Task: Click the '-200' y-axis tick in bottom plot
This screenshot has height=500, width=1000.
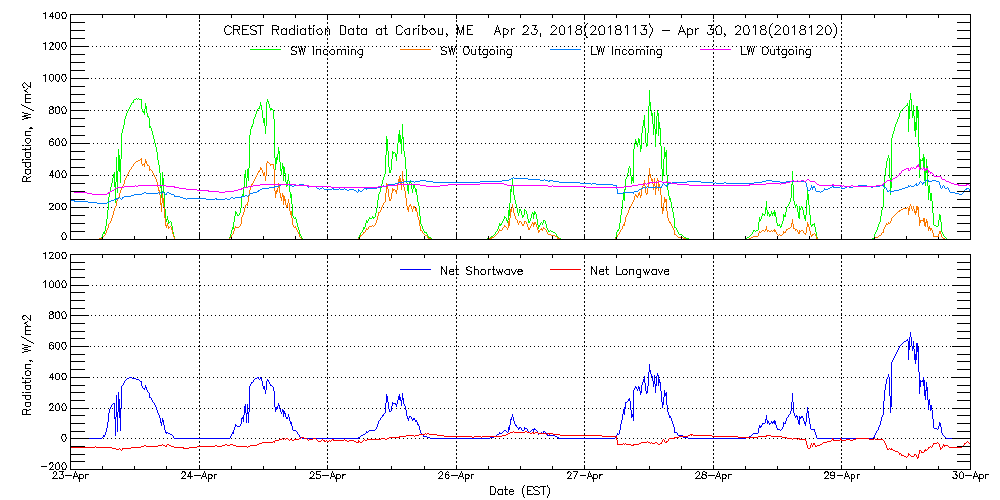Action: tap(53, 466)
